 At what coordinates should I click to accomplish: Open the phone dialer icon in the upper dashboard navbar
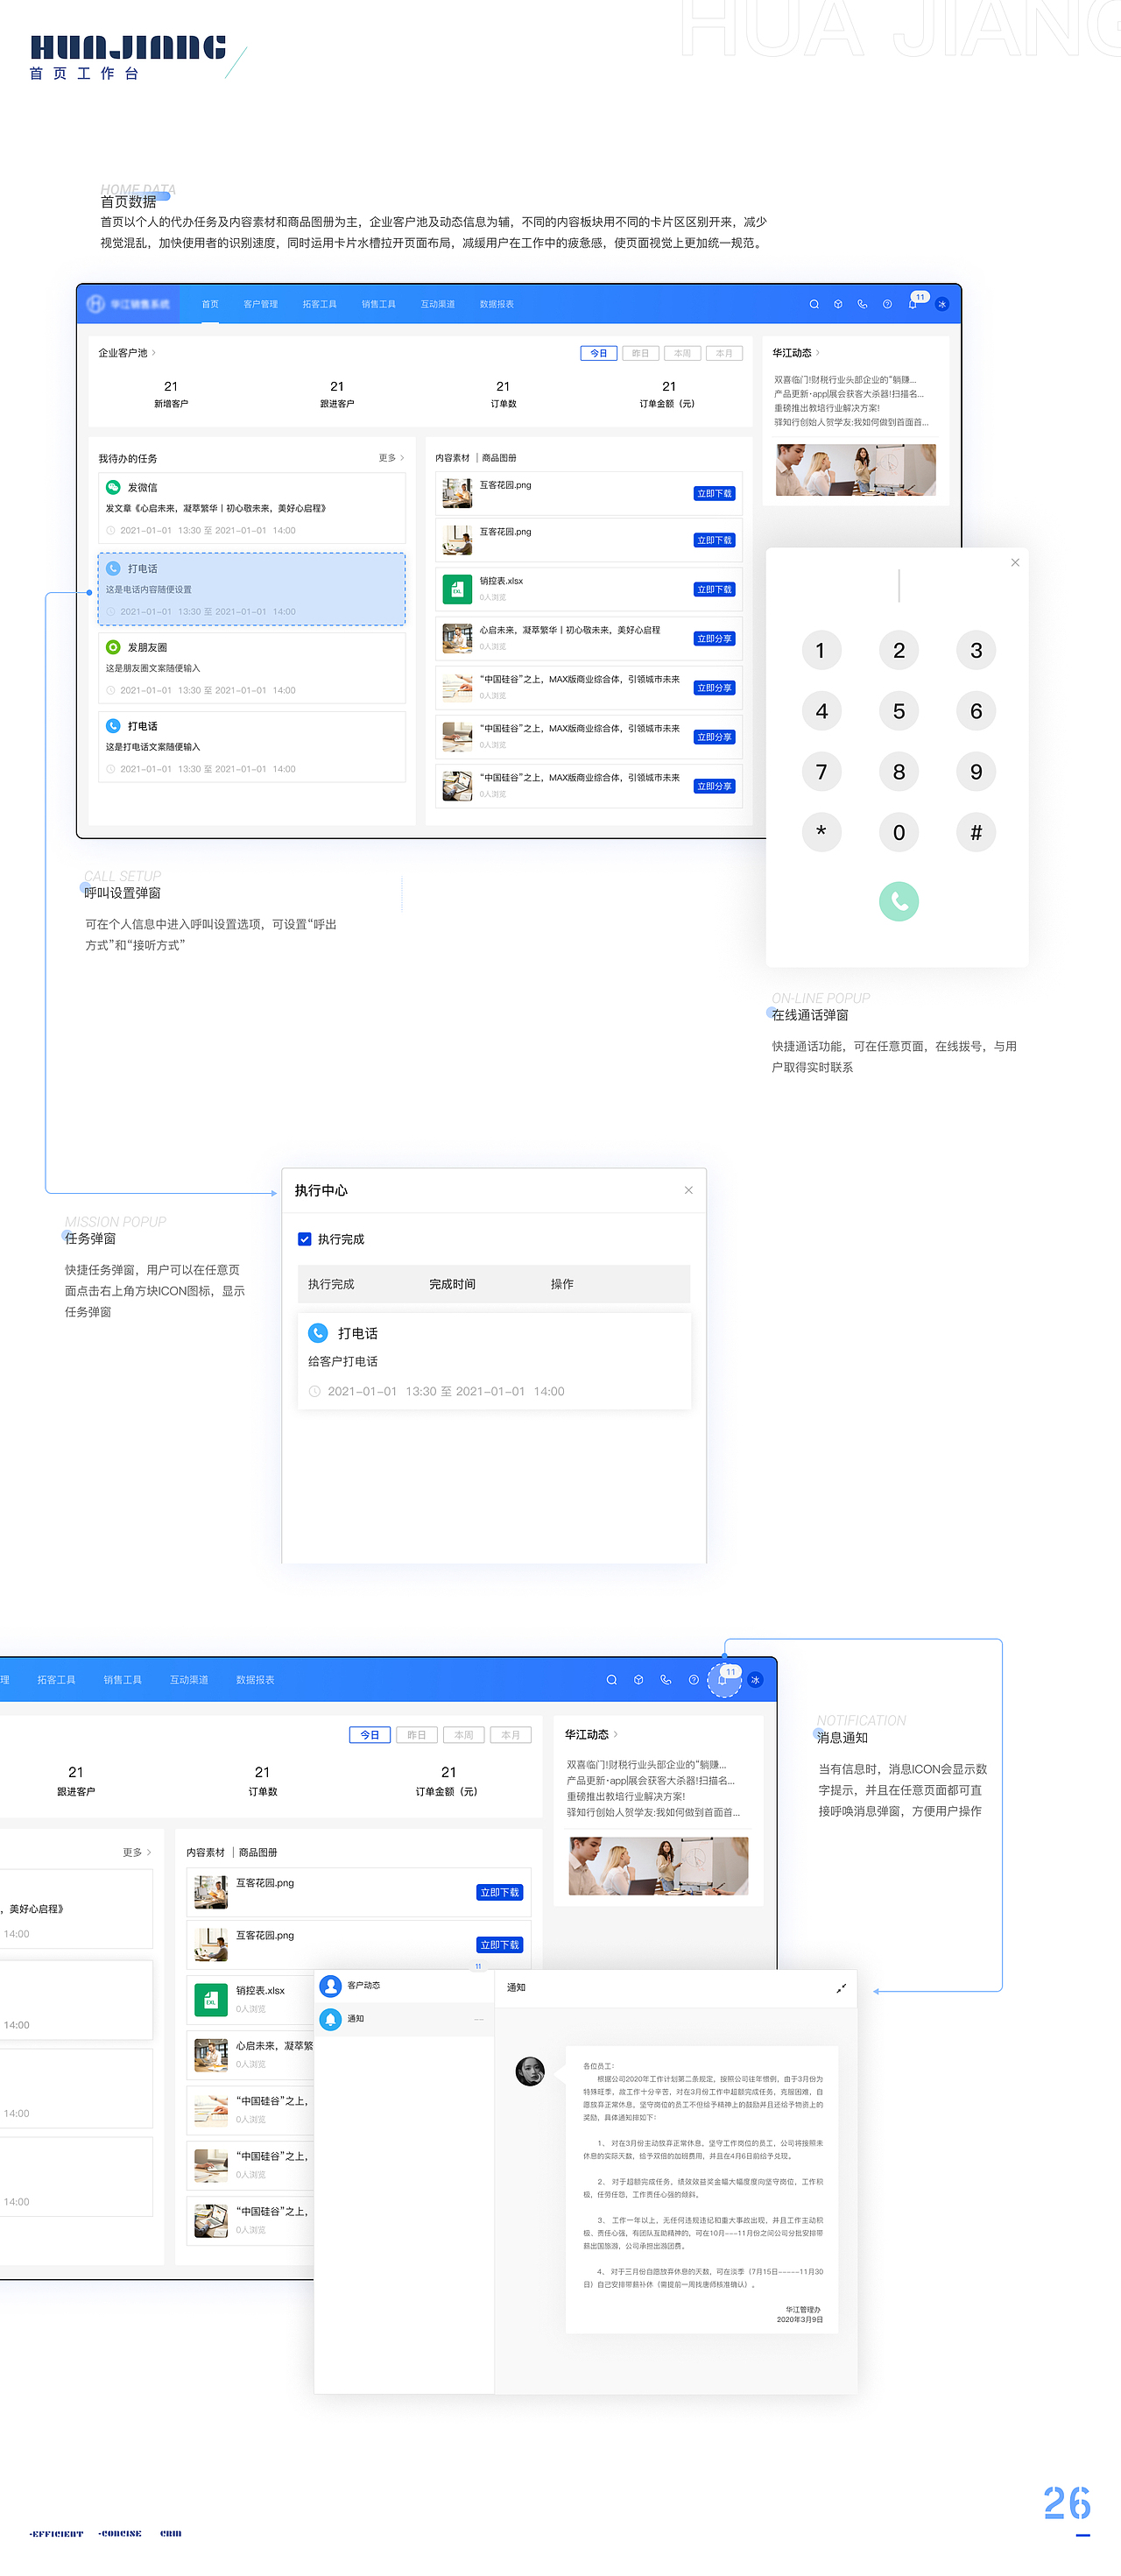tap(862, 304)
